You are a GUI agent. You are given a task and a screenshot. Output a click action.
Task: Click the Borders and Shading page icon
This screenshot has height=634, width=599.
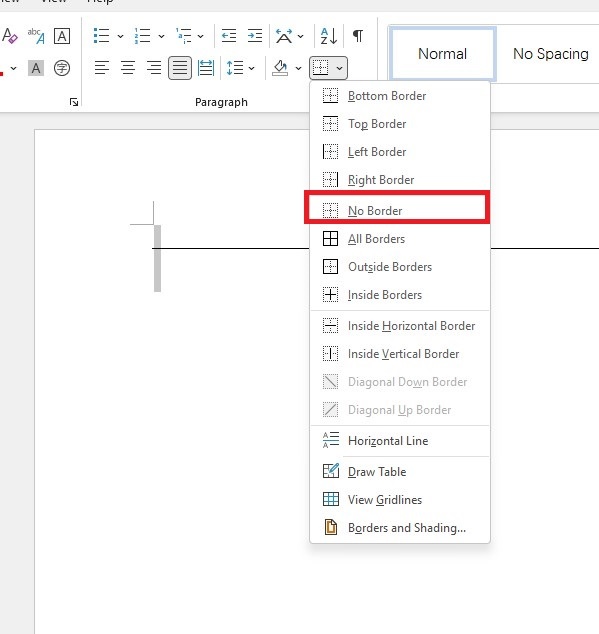pos(331,527)
